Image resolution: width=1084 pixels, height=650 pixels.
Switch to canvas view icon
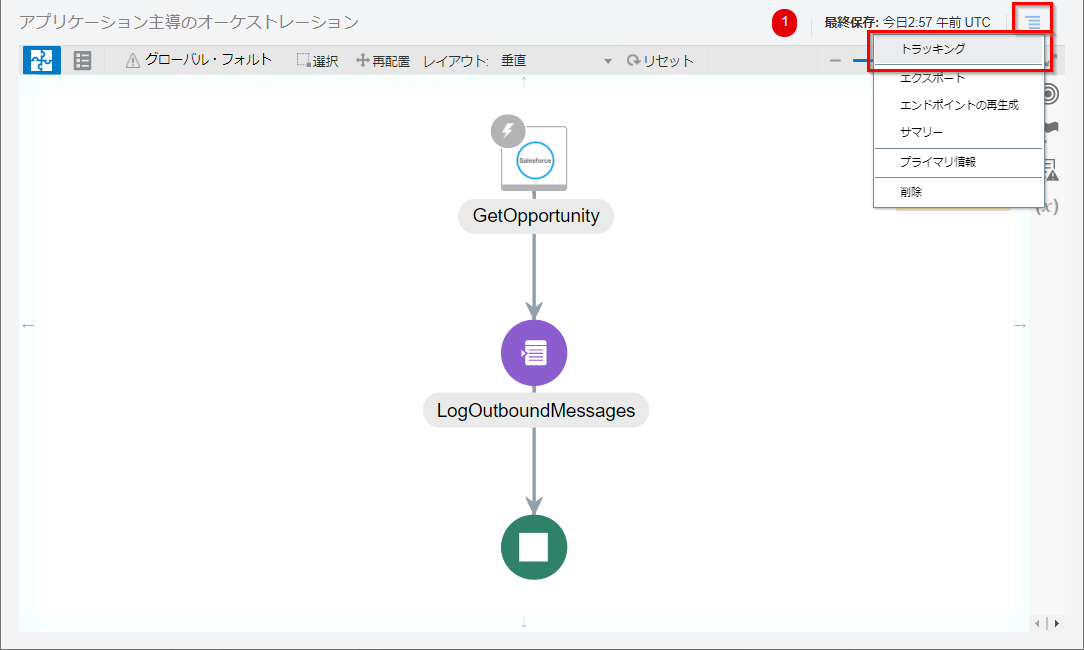[x=42, y=61]
